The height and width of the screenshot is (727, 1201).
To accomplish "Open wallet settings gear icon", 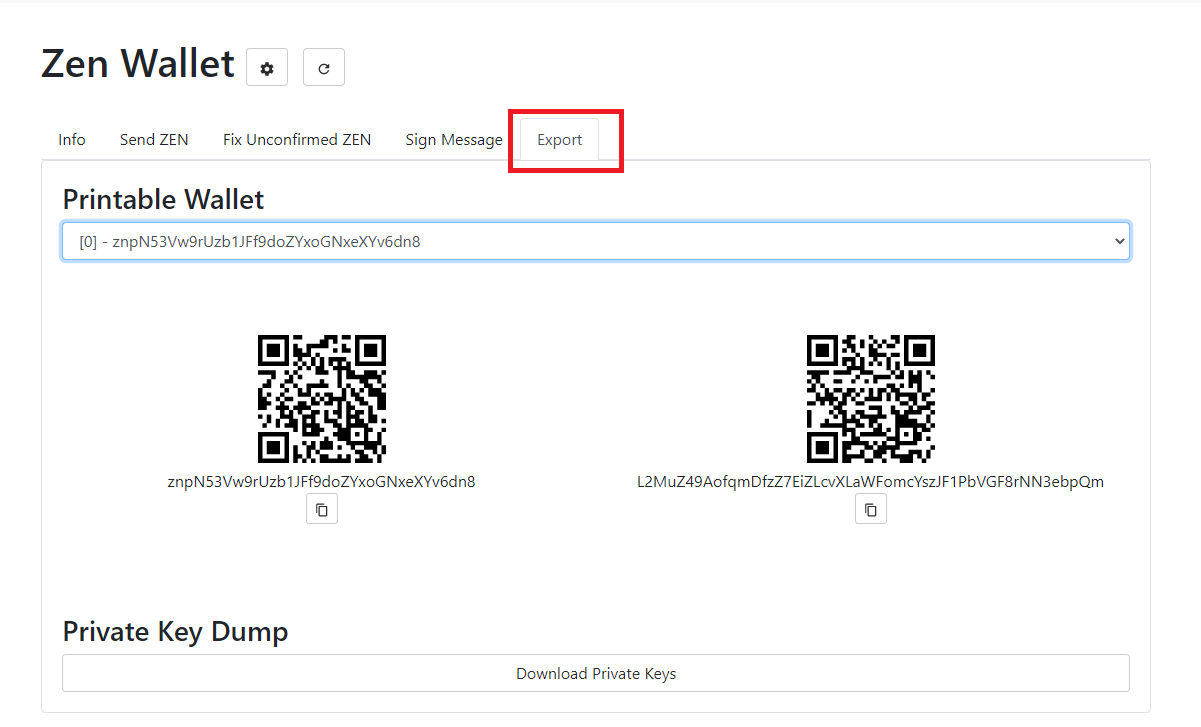I will [267, 68].
